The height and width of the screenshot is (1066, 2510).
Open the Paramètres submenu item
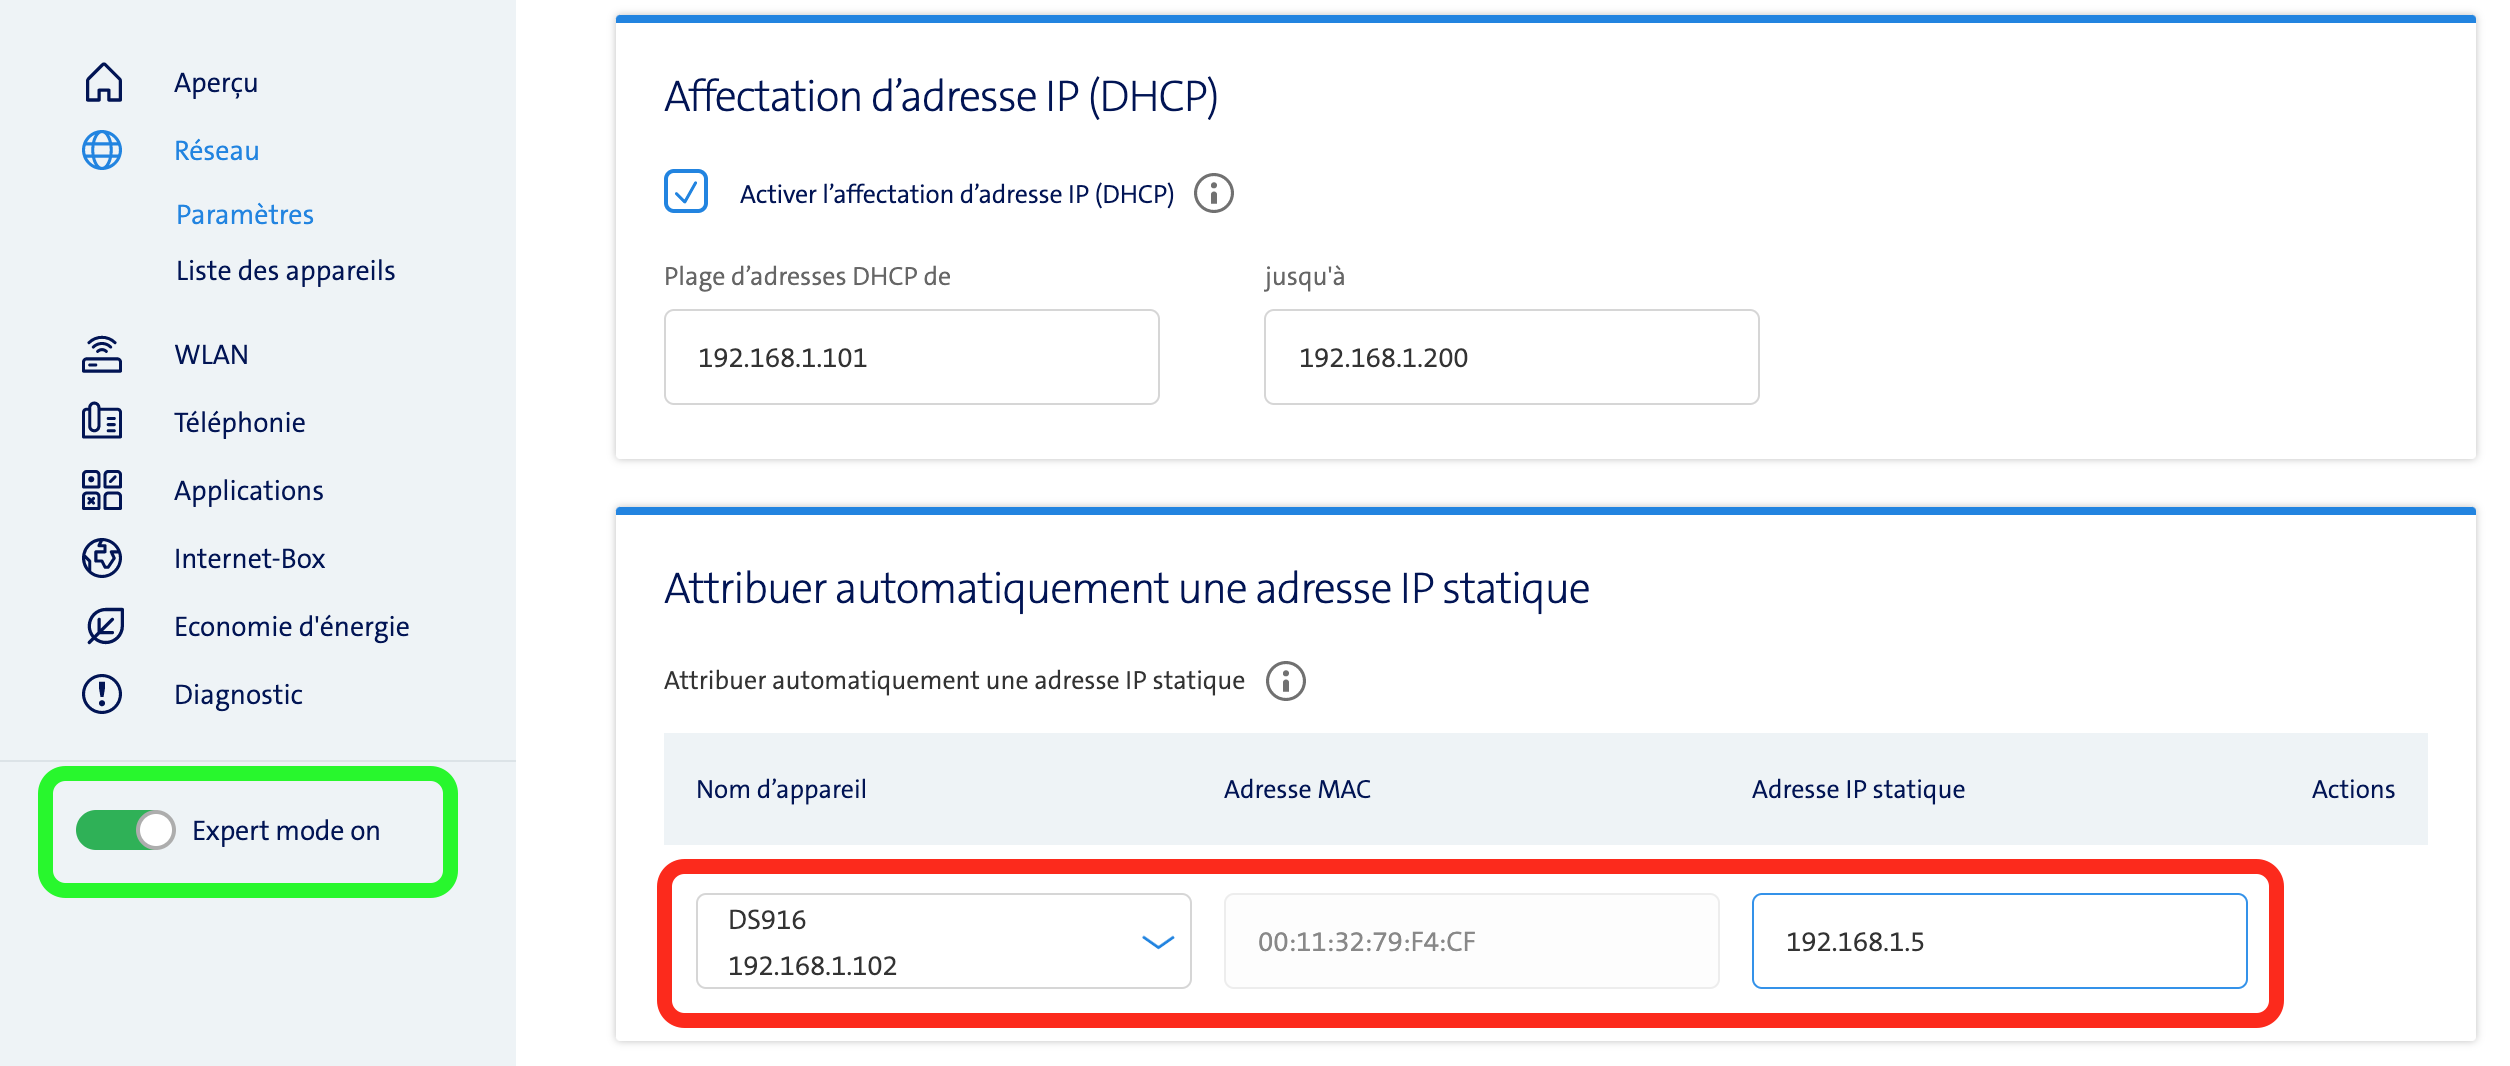tap(245, 214)
